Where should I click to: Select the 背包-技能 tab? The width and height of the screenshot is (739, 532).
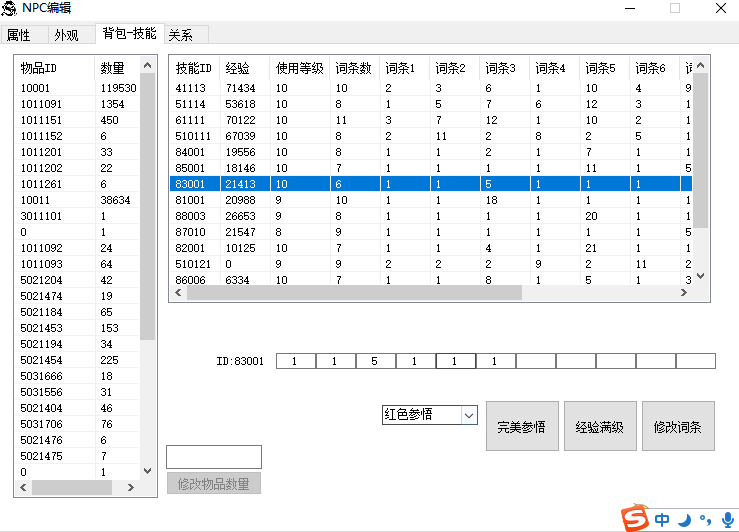(130, 33)
